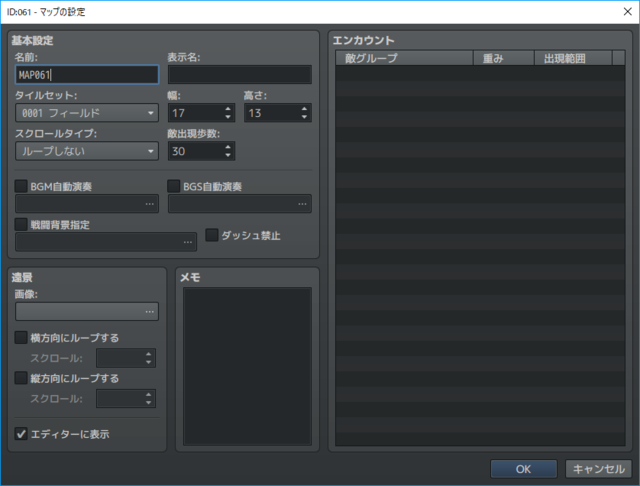The image size is (640, 486).
Task: Open the BGS file selector ellipsis
Action: point(302,204)
